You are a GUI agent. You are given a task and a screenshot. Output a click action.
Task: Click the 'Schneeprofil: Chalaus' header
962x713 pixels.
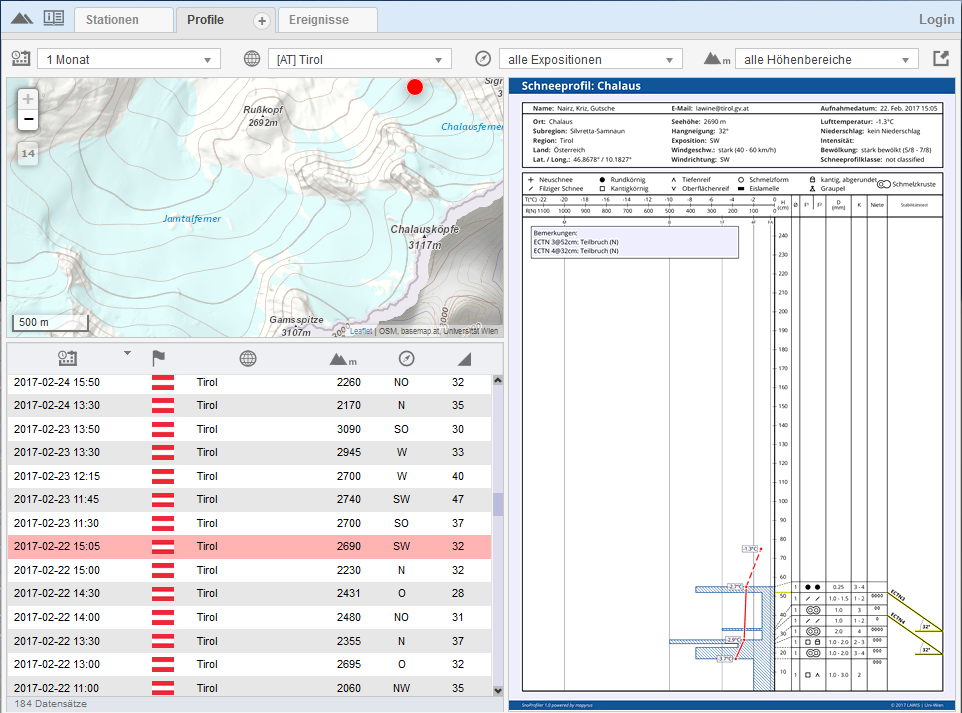[x=581, y=86]
